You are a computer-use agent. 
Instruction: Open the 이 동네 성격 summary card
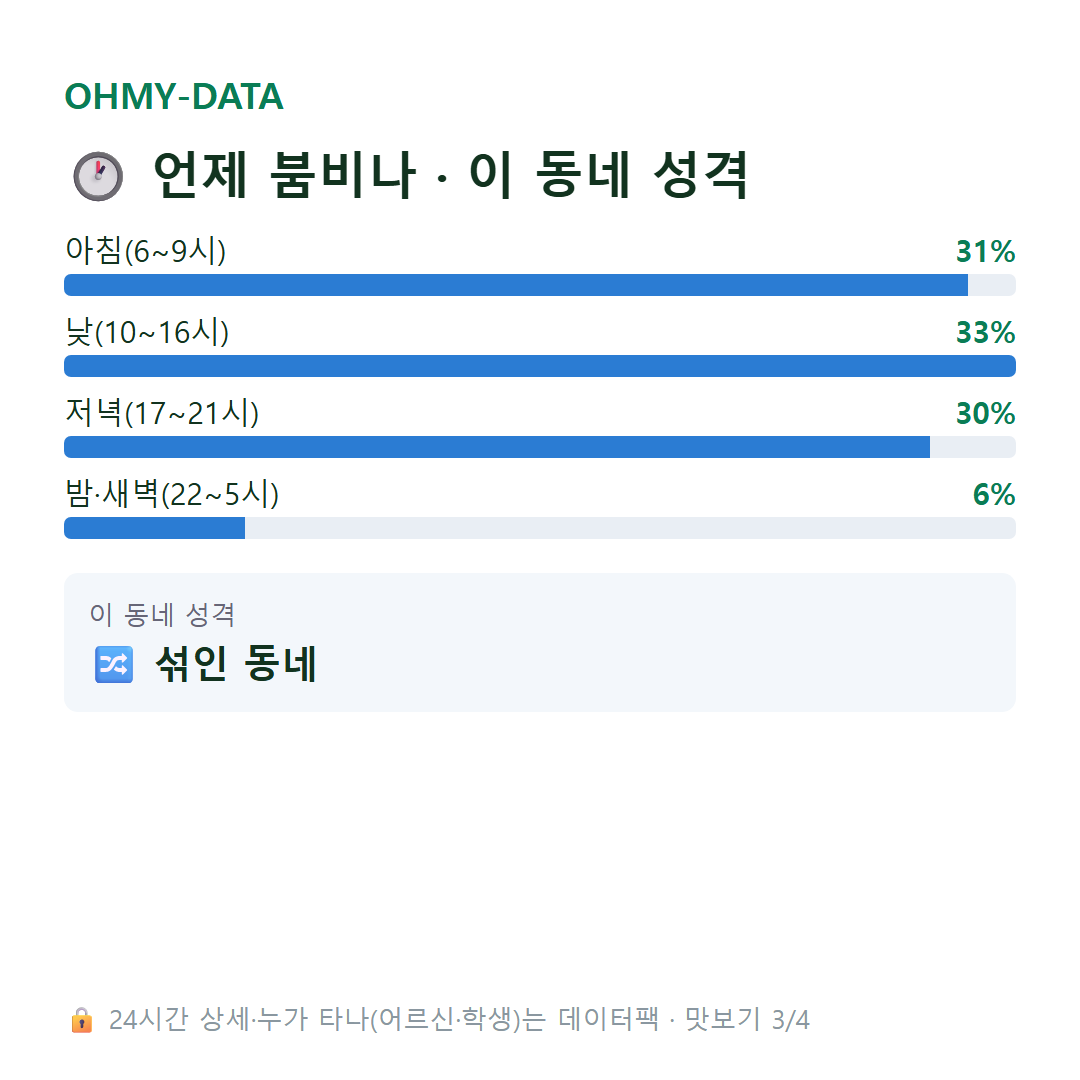540,643
